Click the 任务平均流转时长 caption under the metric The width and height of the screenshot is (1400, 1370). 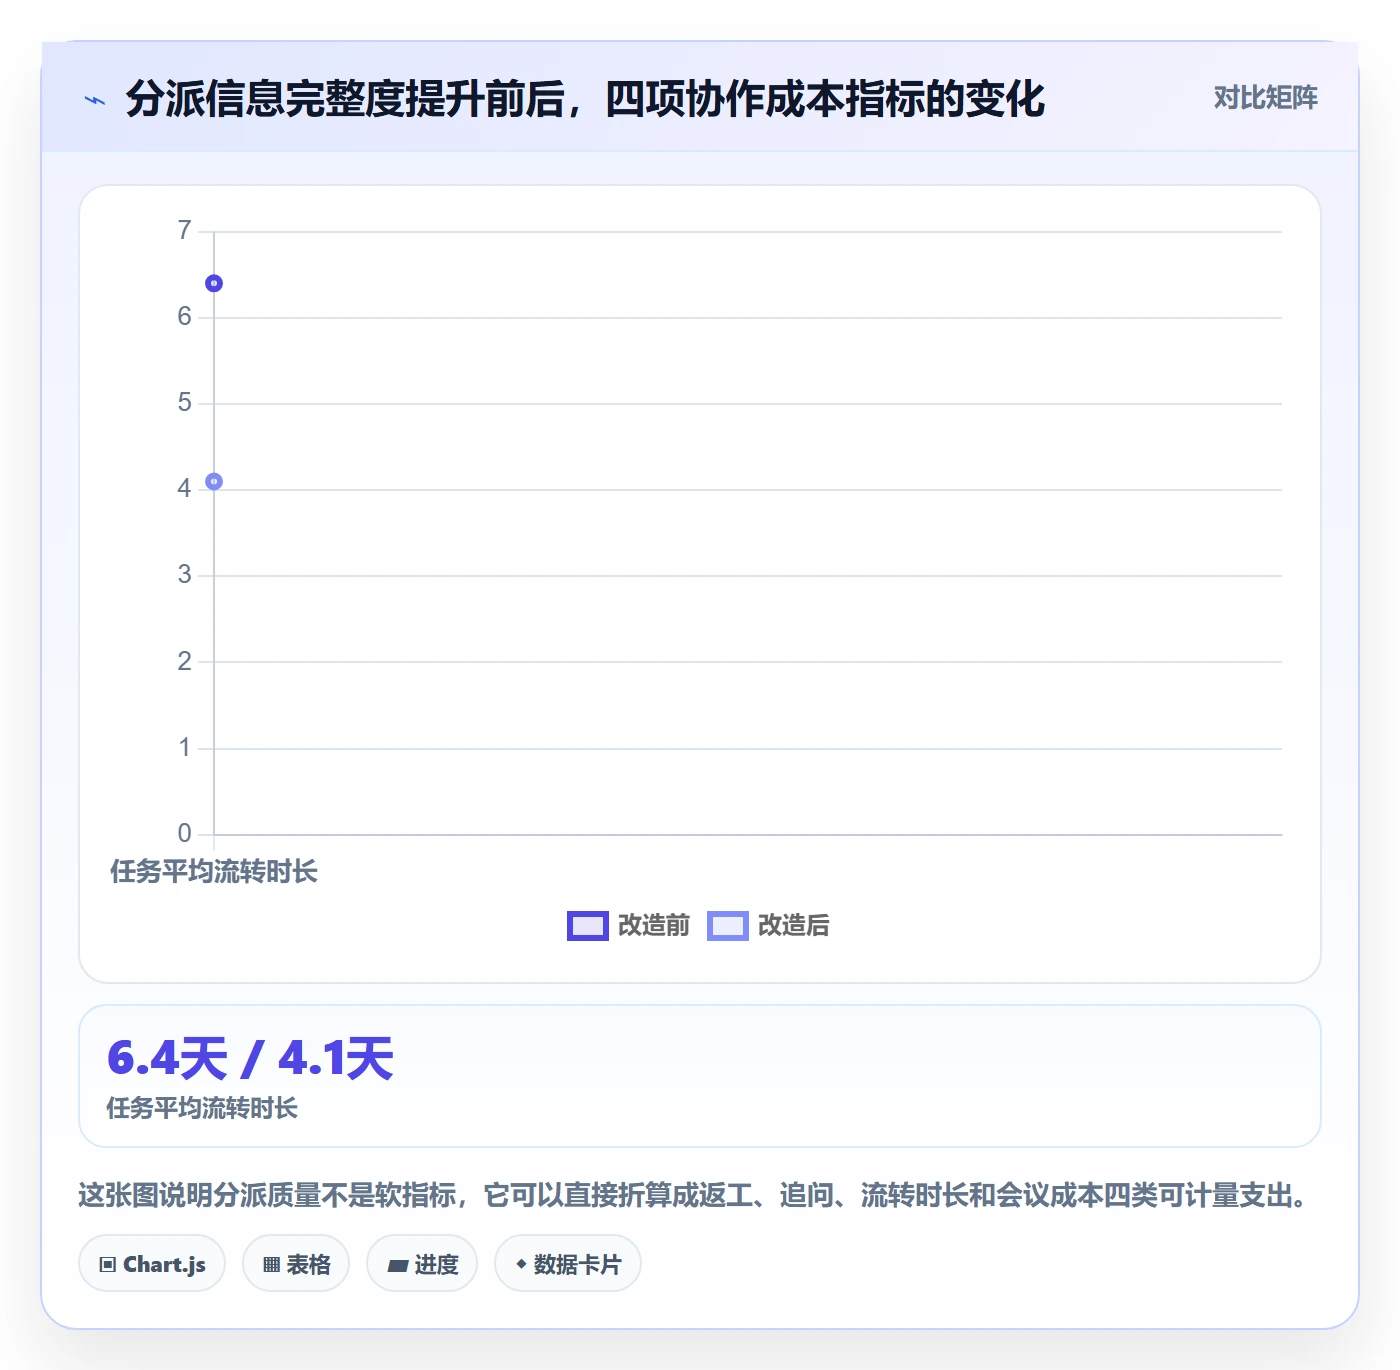(202, 1108)
